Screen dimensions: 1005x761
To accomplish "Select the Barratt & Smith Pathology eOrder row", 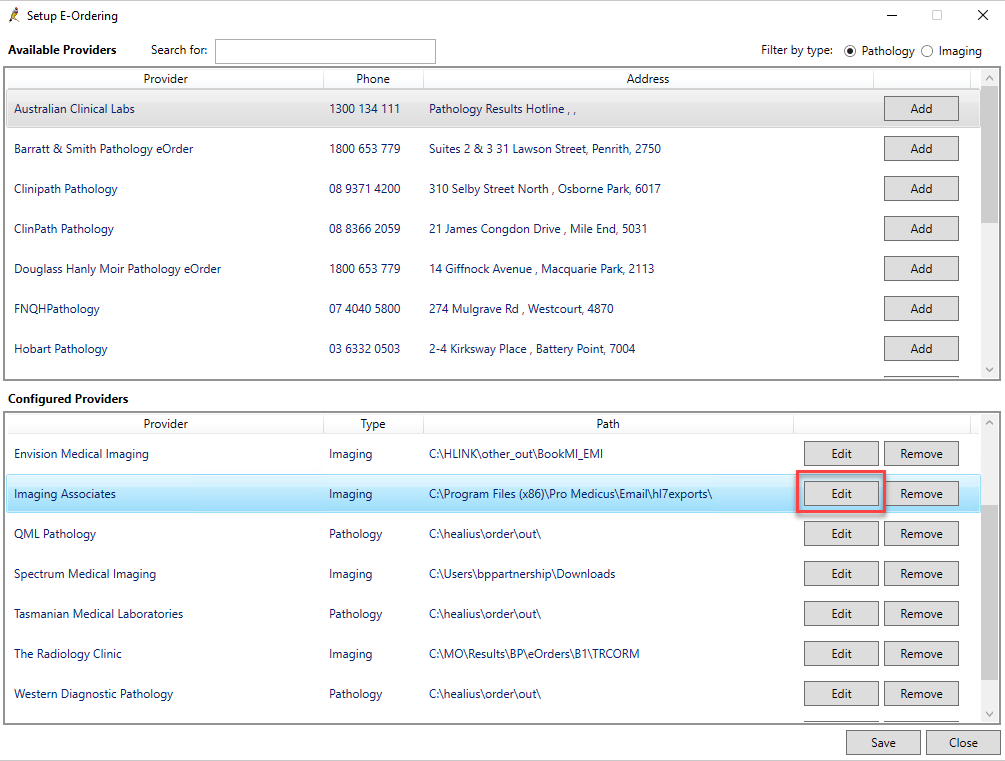I will coord(494,149).
